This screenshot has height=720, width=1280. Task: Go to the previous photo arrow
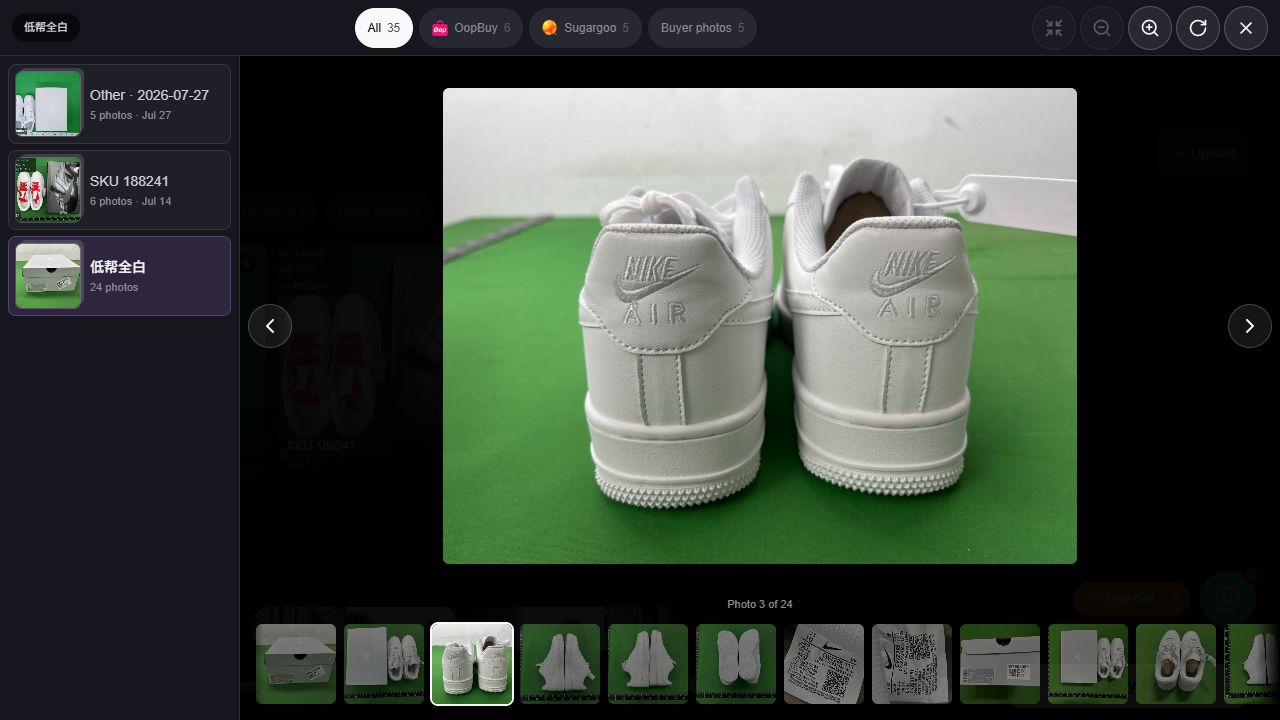pyautogui.click(x=270, y=326)
